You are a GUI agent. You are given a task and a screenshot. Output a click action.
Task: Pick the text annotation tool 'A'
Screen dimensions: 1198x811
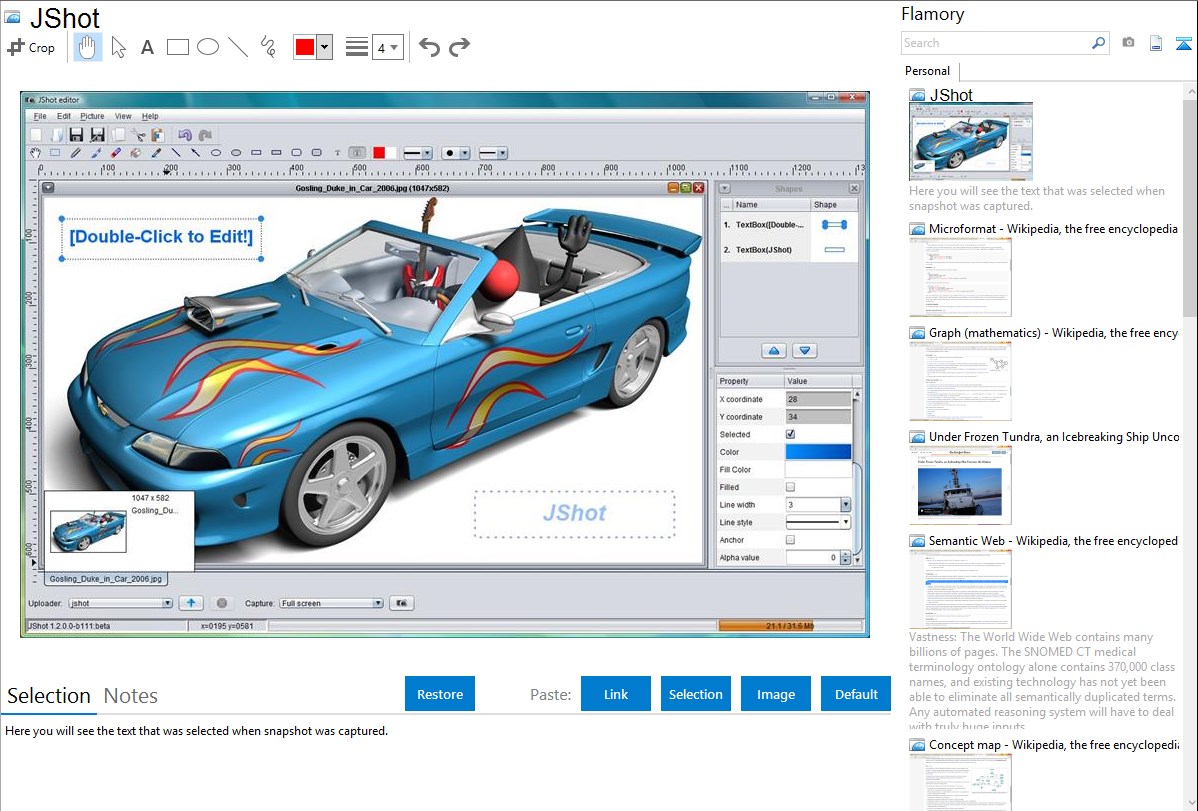click(x=147, y=47)
